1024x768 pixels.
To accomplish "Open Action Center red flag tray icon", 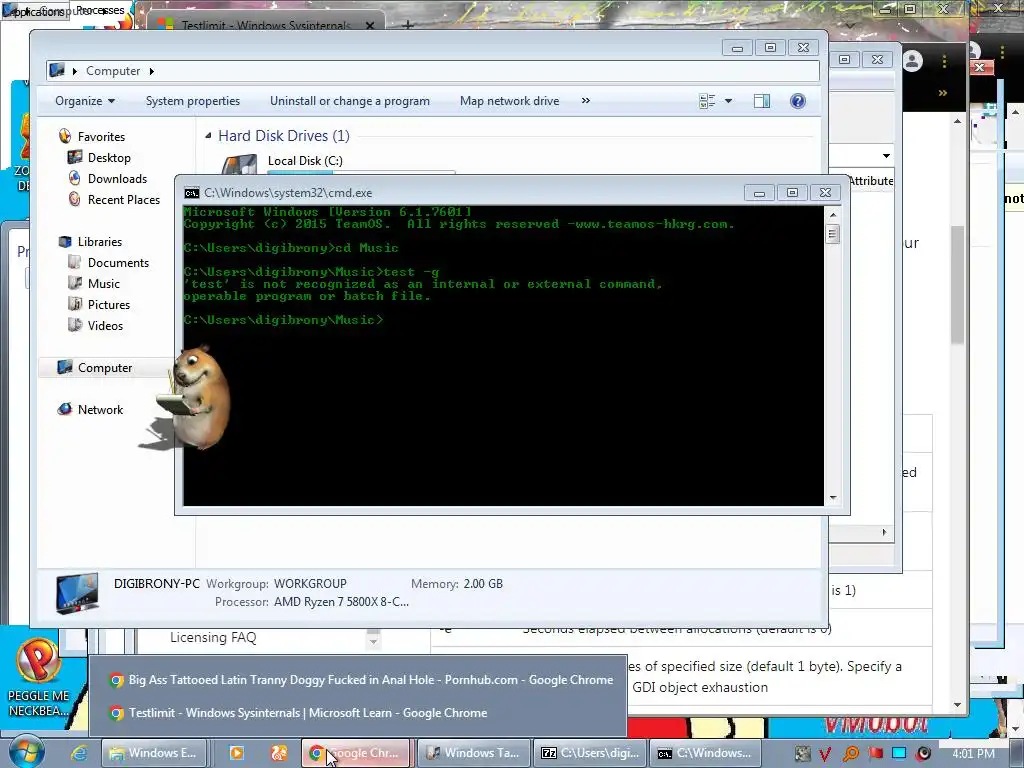I will [x=875, y=754].
